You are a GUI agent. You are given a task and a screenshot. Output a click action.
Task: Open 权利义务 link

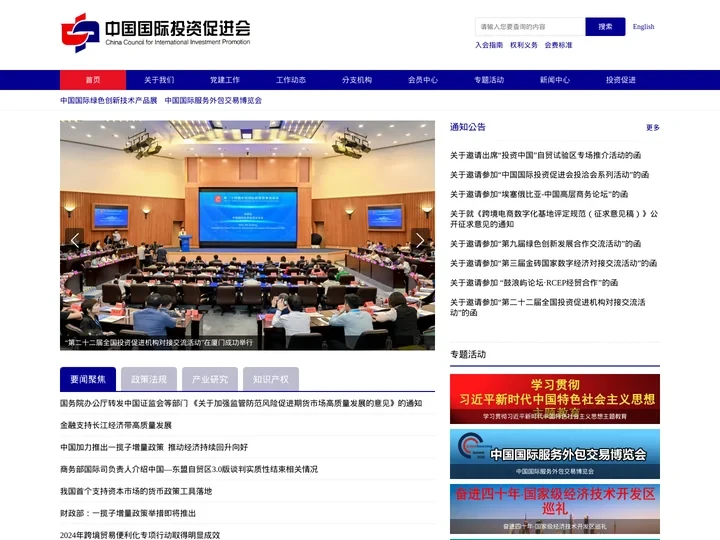[523, 45]
